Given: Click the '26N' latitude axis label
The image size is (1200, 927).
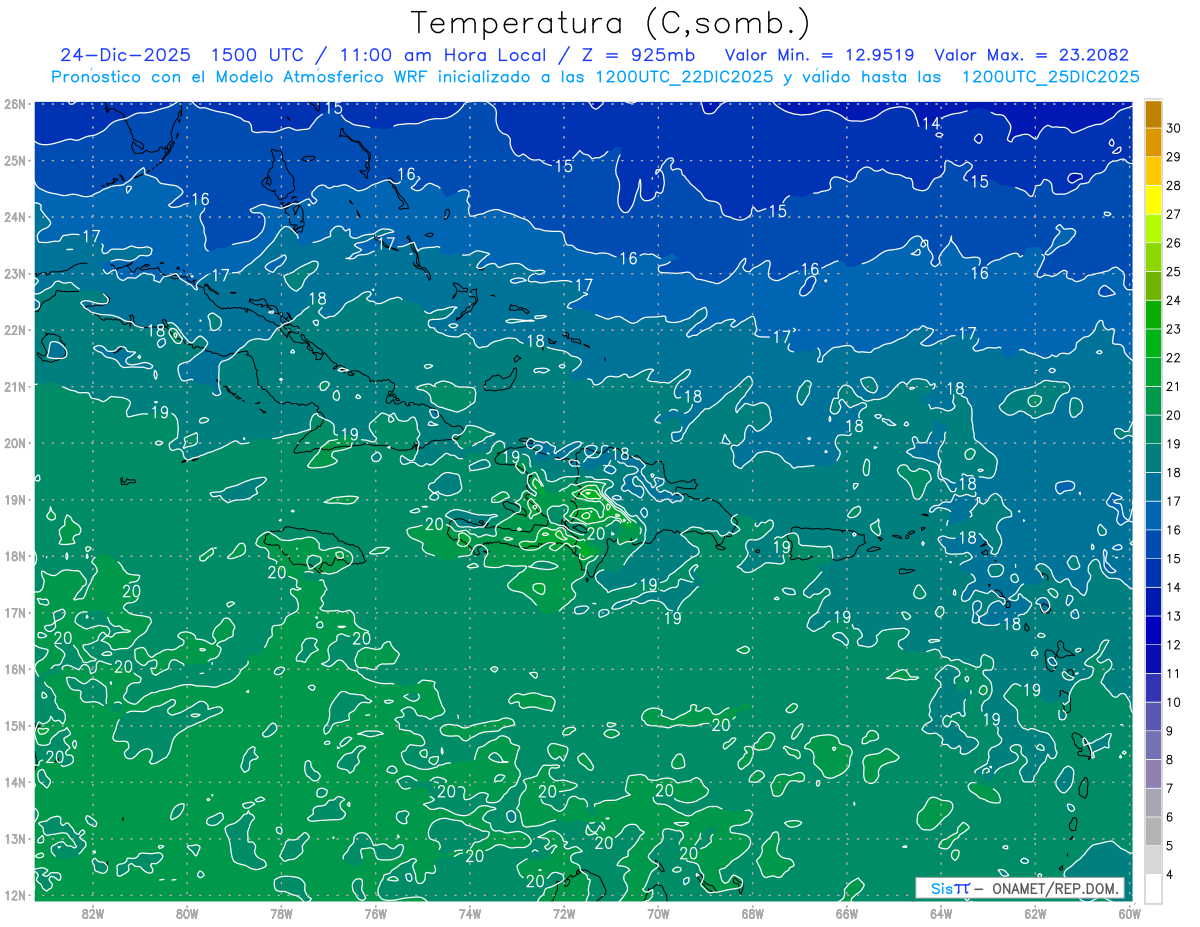Looking at the screenshot, I should tap(14, 104).
